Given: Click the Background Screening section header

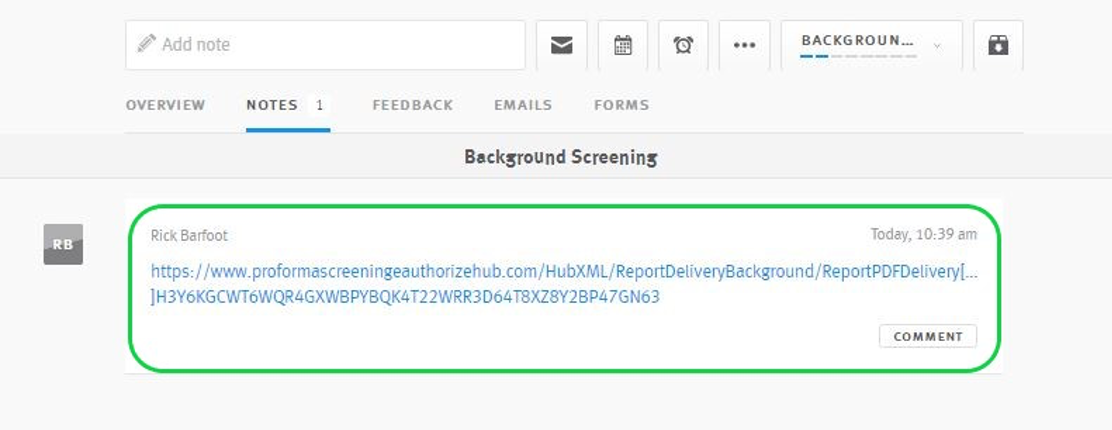Looking at the screenshot, I should click(x=560, y=157).
